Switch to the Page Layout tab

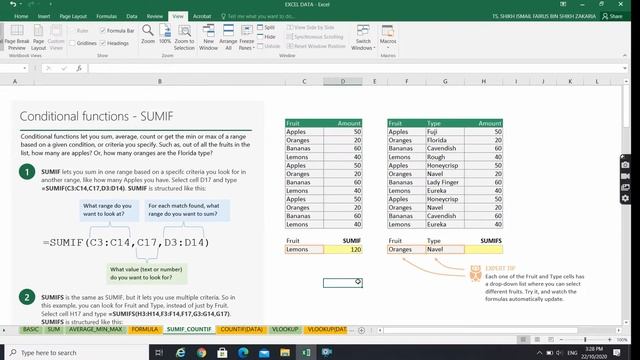[73, 16]
